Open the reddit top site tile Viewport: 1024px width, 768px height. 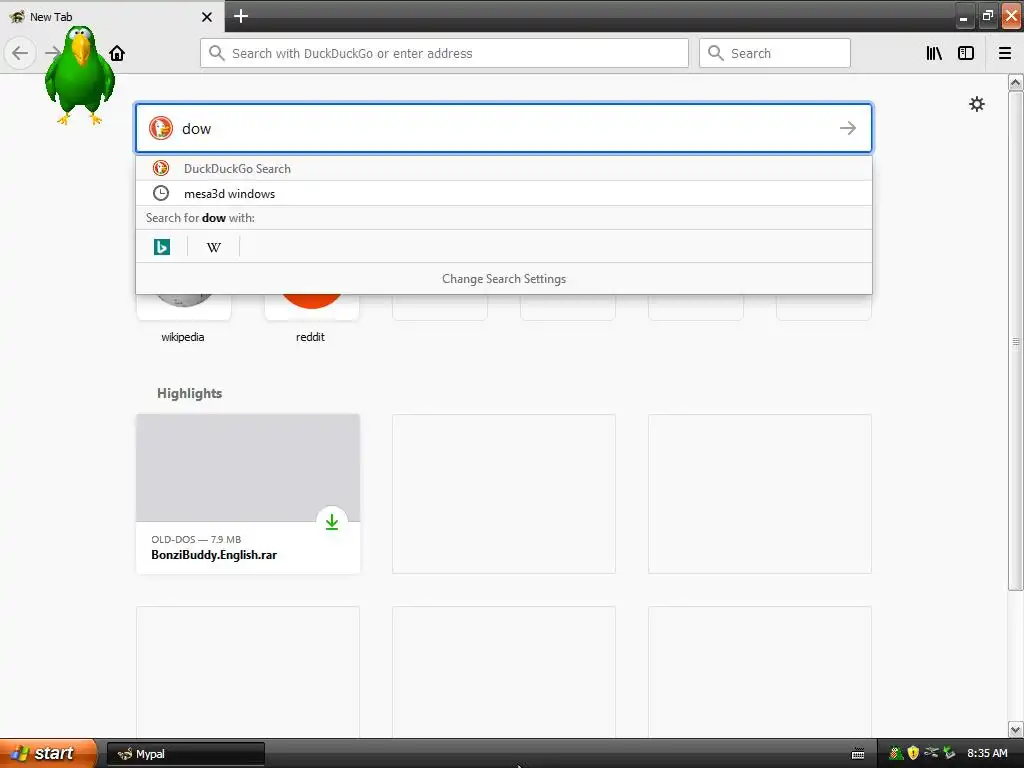click(312, 317)
